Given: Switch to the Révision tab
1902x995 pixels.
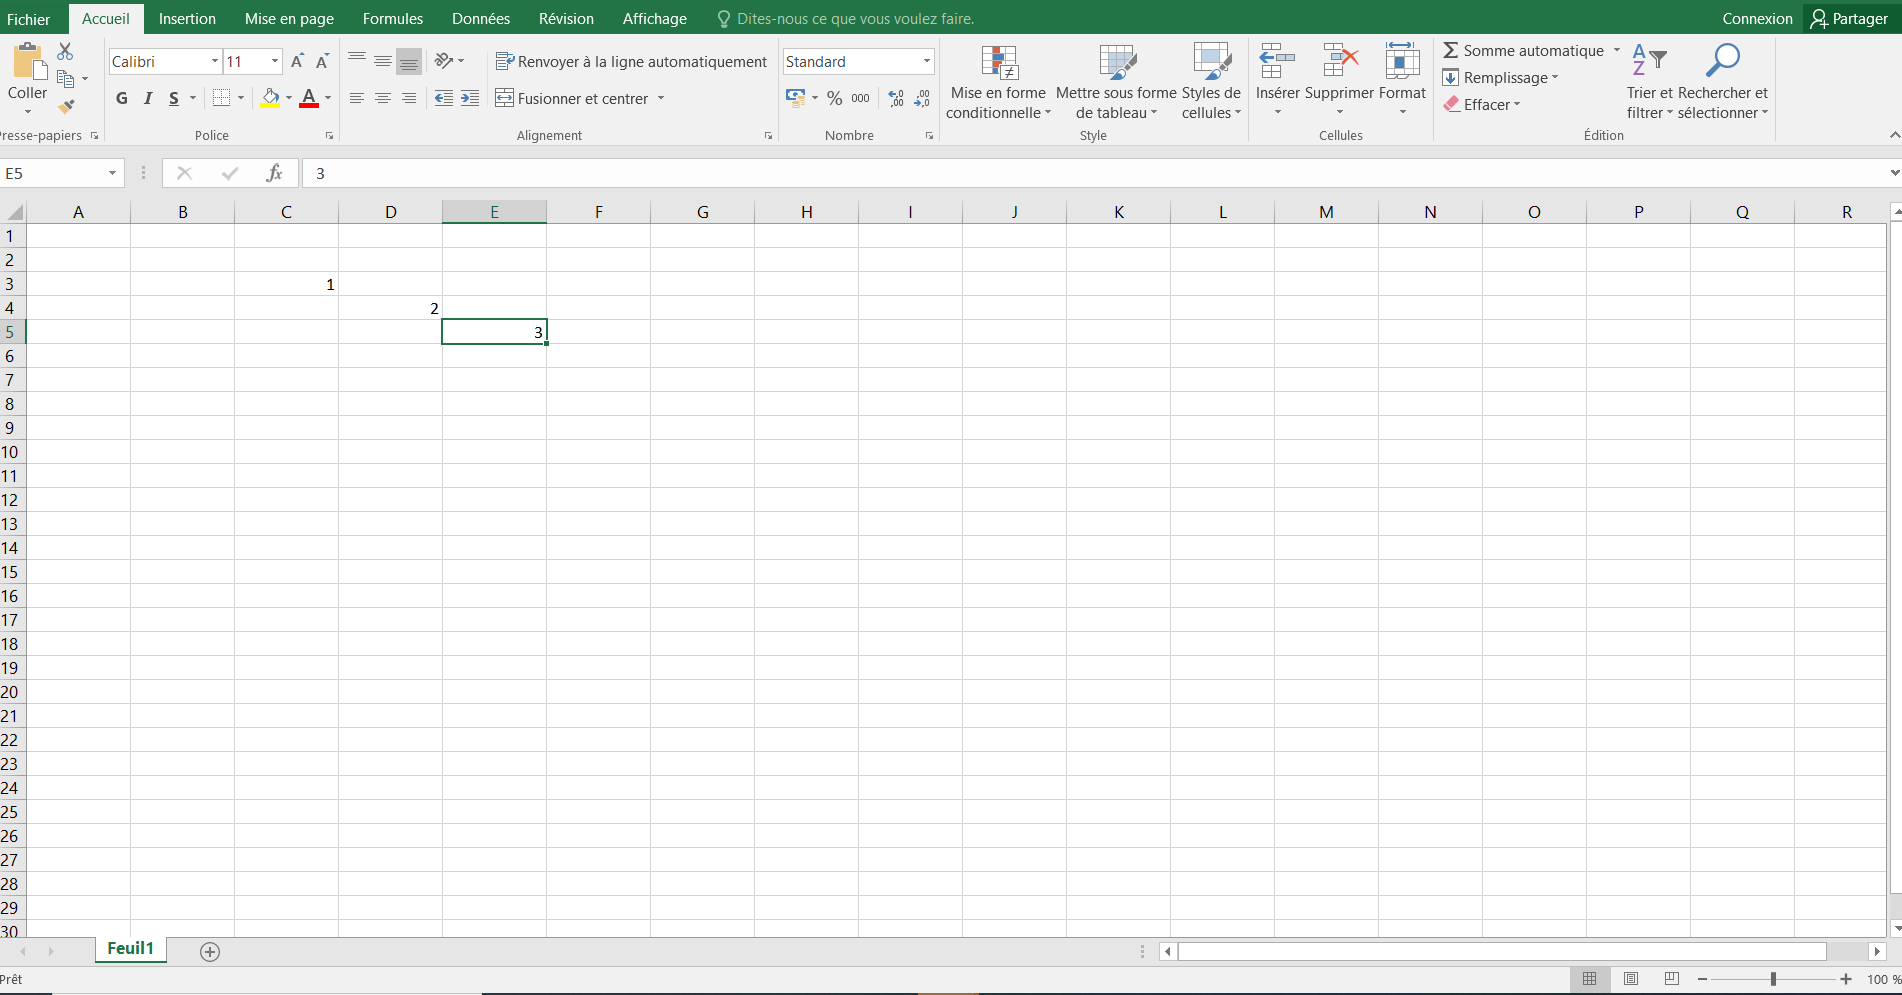Looking at the screenshot, I should click(566, 19).
